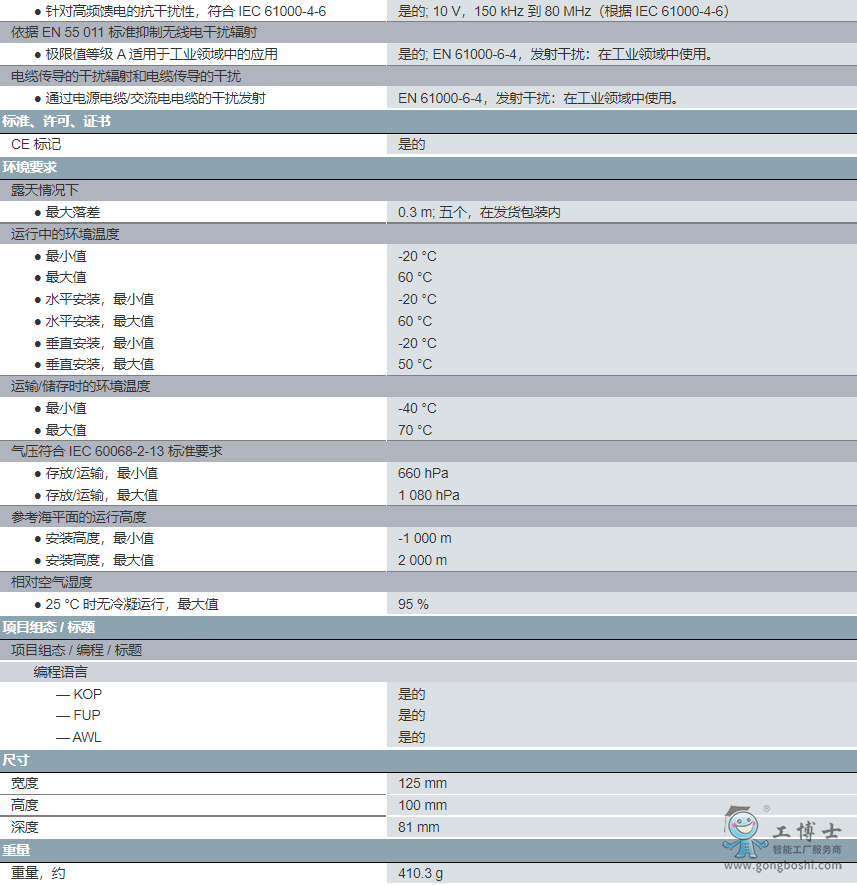
Task: Select the 660 hPa value cell
Action: pos(423,473)
